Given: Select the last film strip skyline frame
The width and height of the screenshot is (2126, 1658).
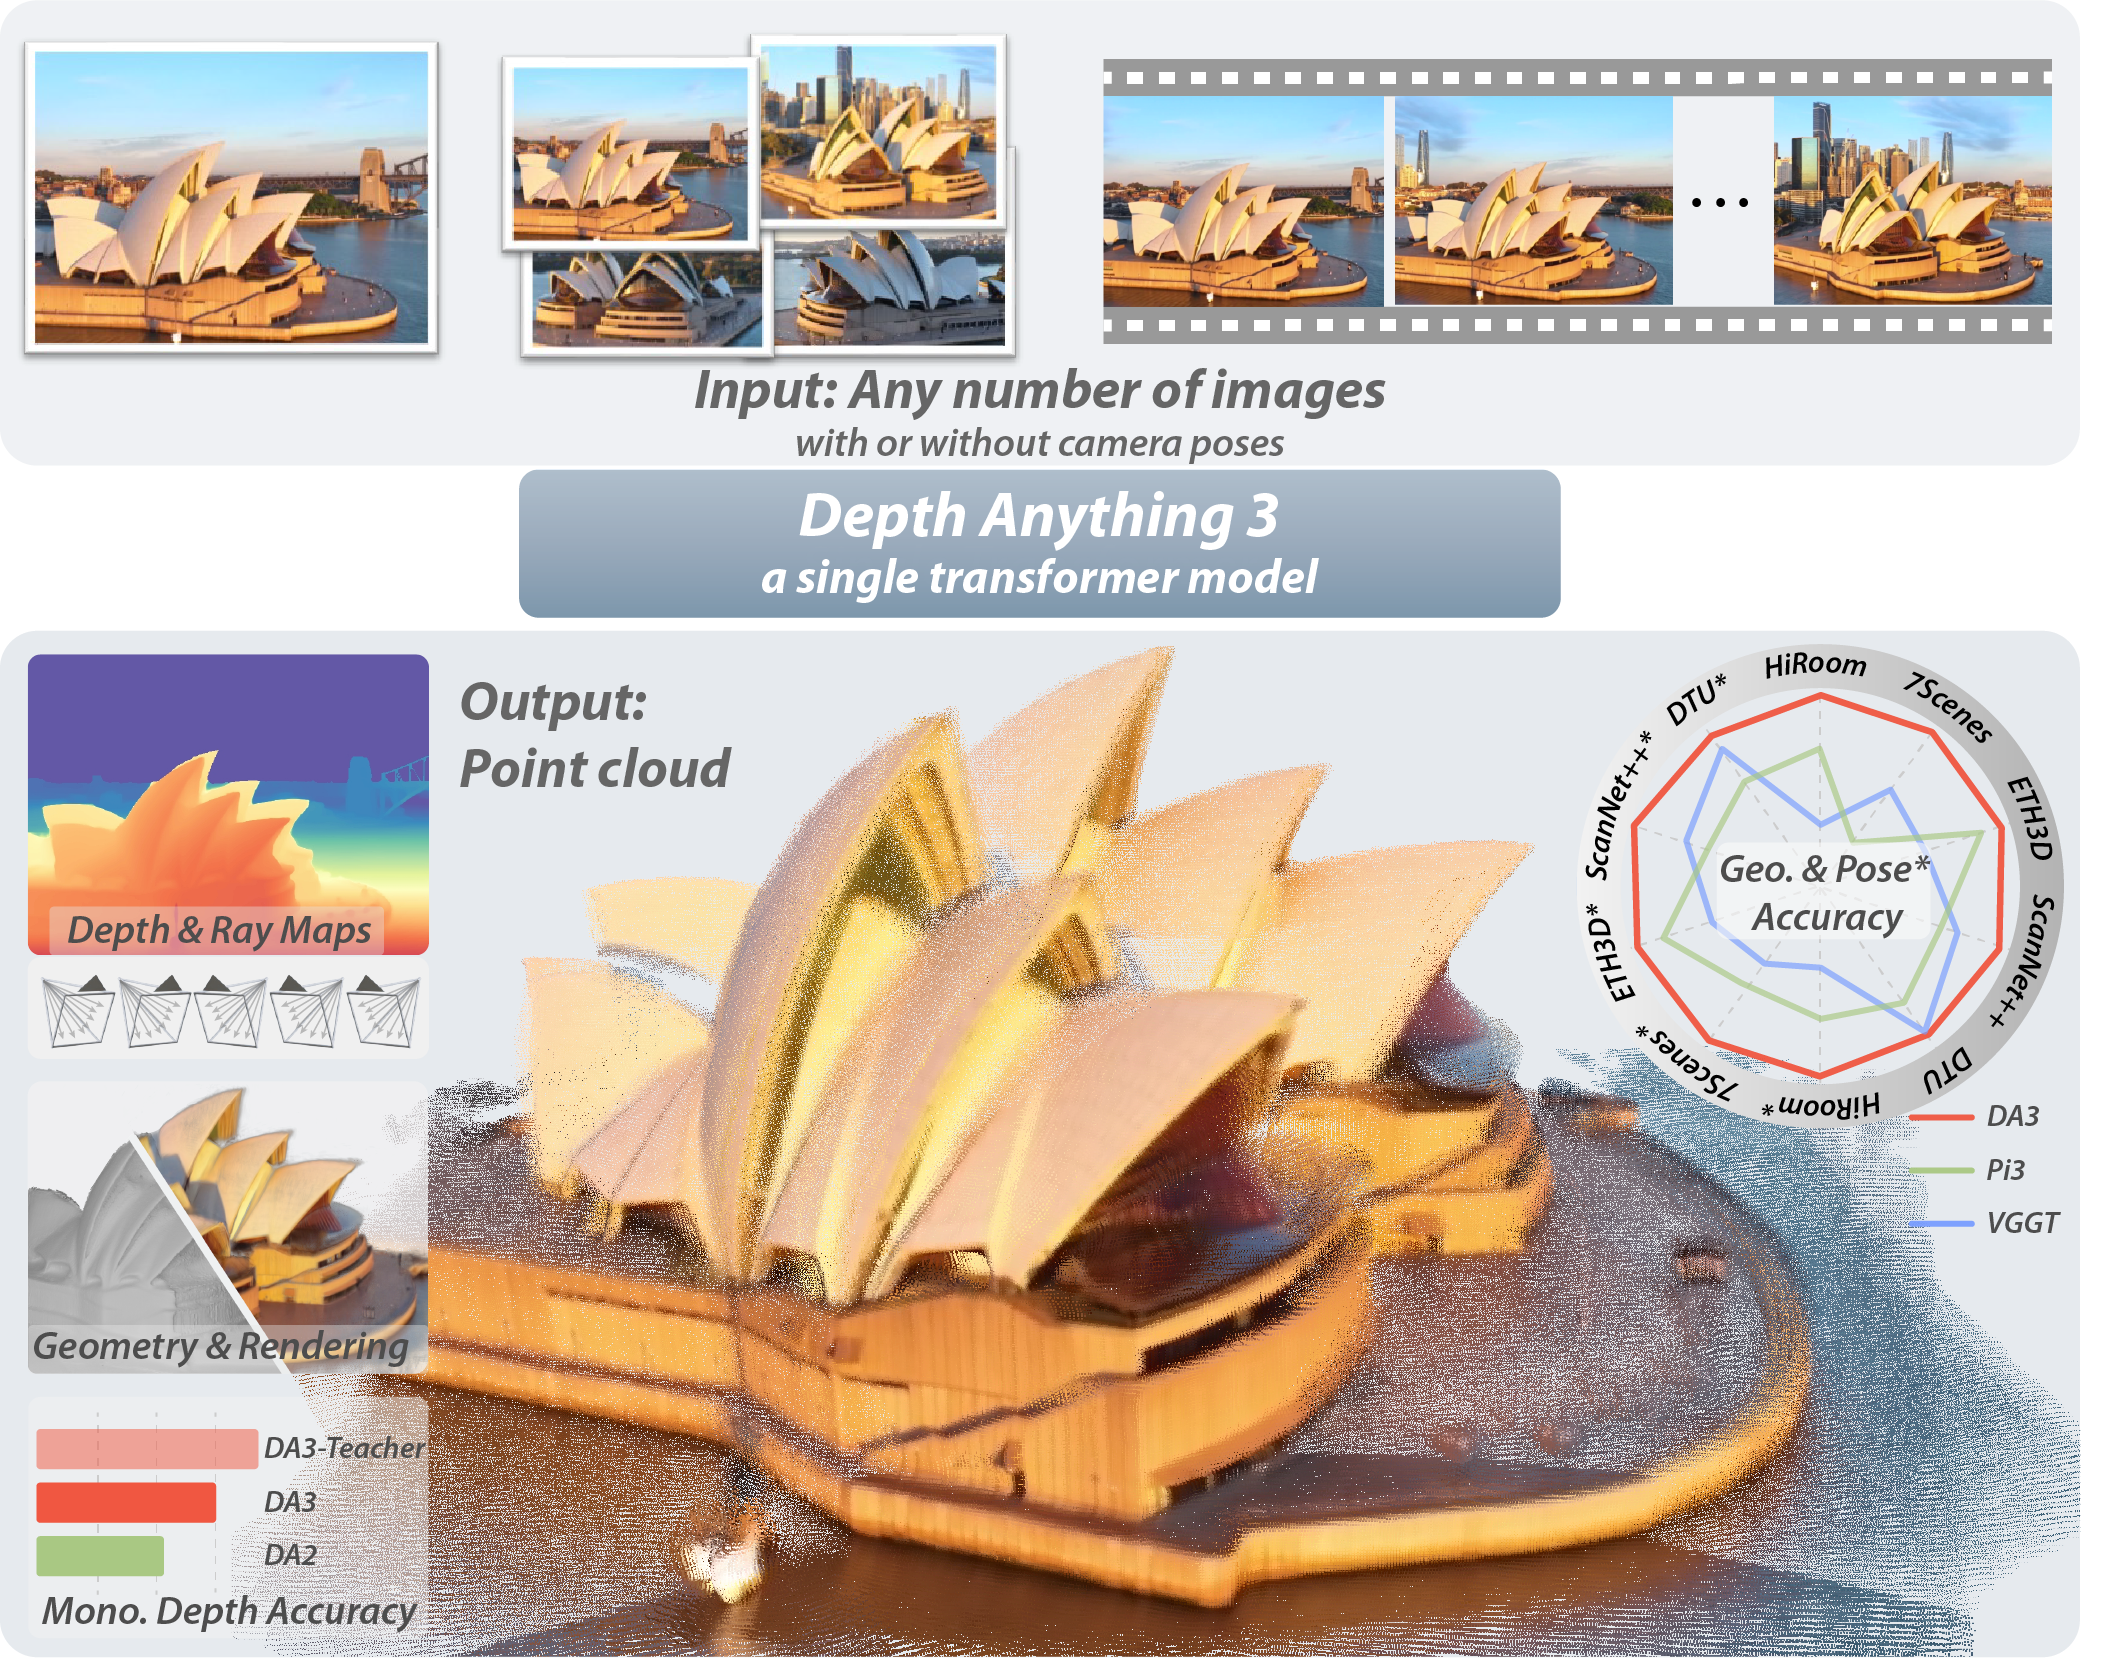Looking at the screenshot, I should pos(1911,200).
